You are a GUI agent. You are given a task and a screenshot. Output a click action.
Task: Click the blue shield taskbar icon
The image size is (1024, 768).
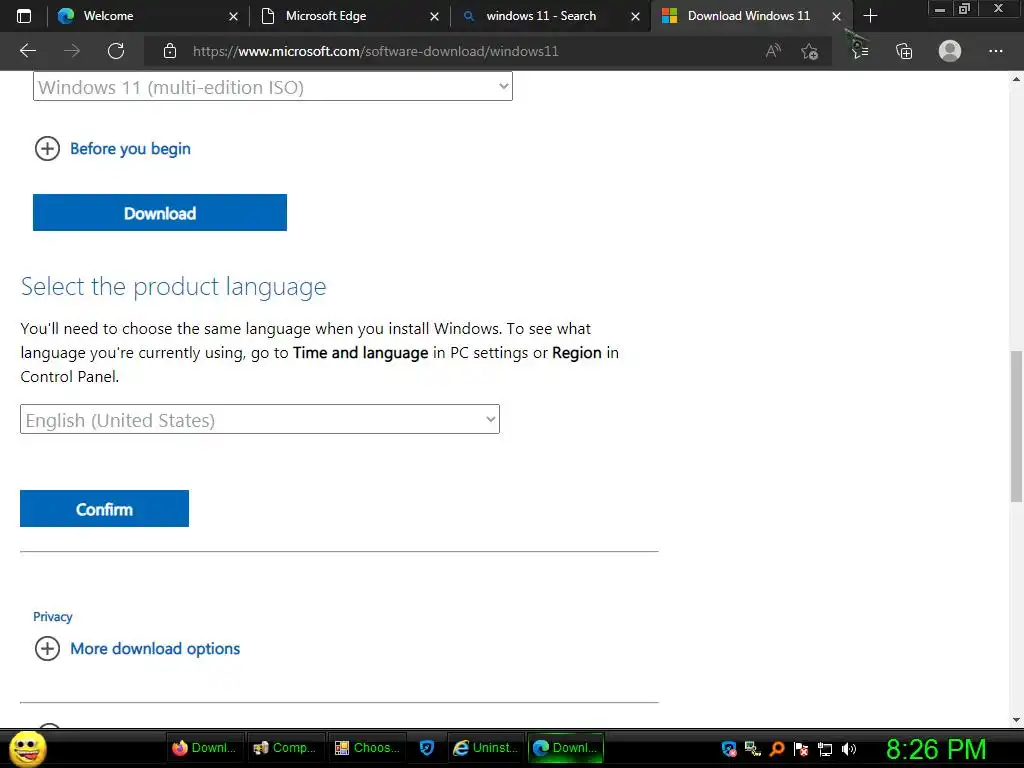click(x=427, y=748)
